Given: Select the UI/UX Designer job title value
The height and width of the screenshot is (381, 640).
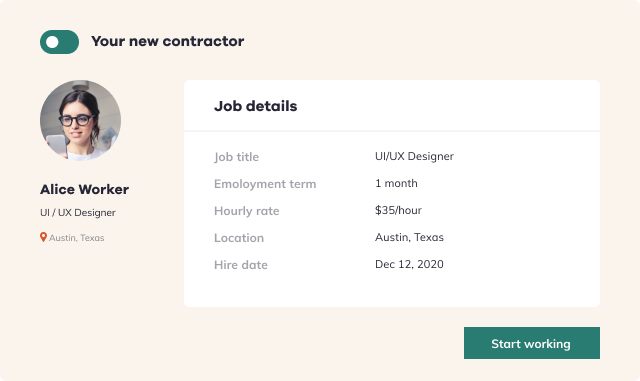Looking at the screenshot, I should 414,156.
